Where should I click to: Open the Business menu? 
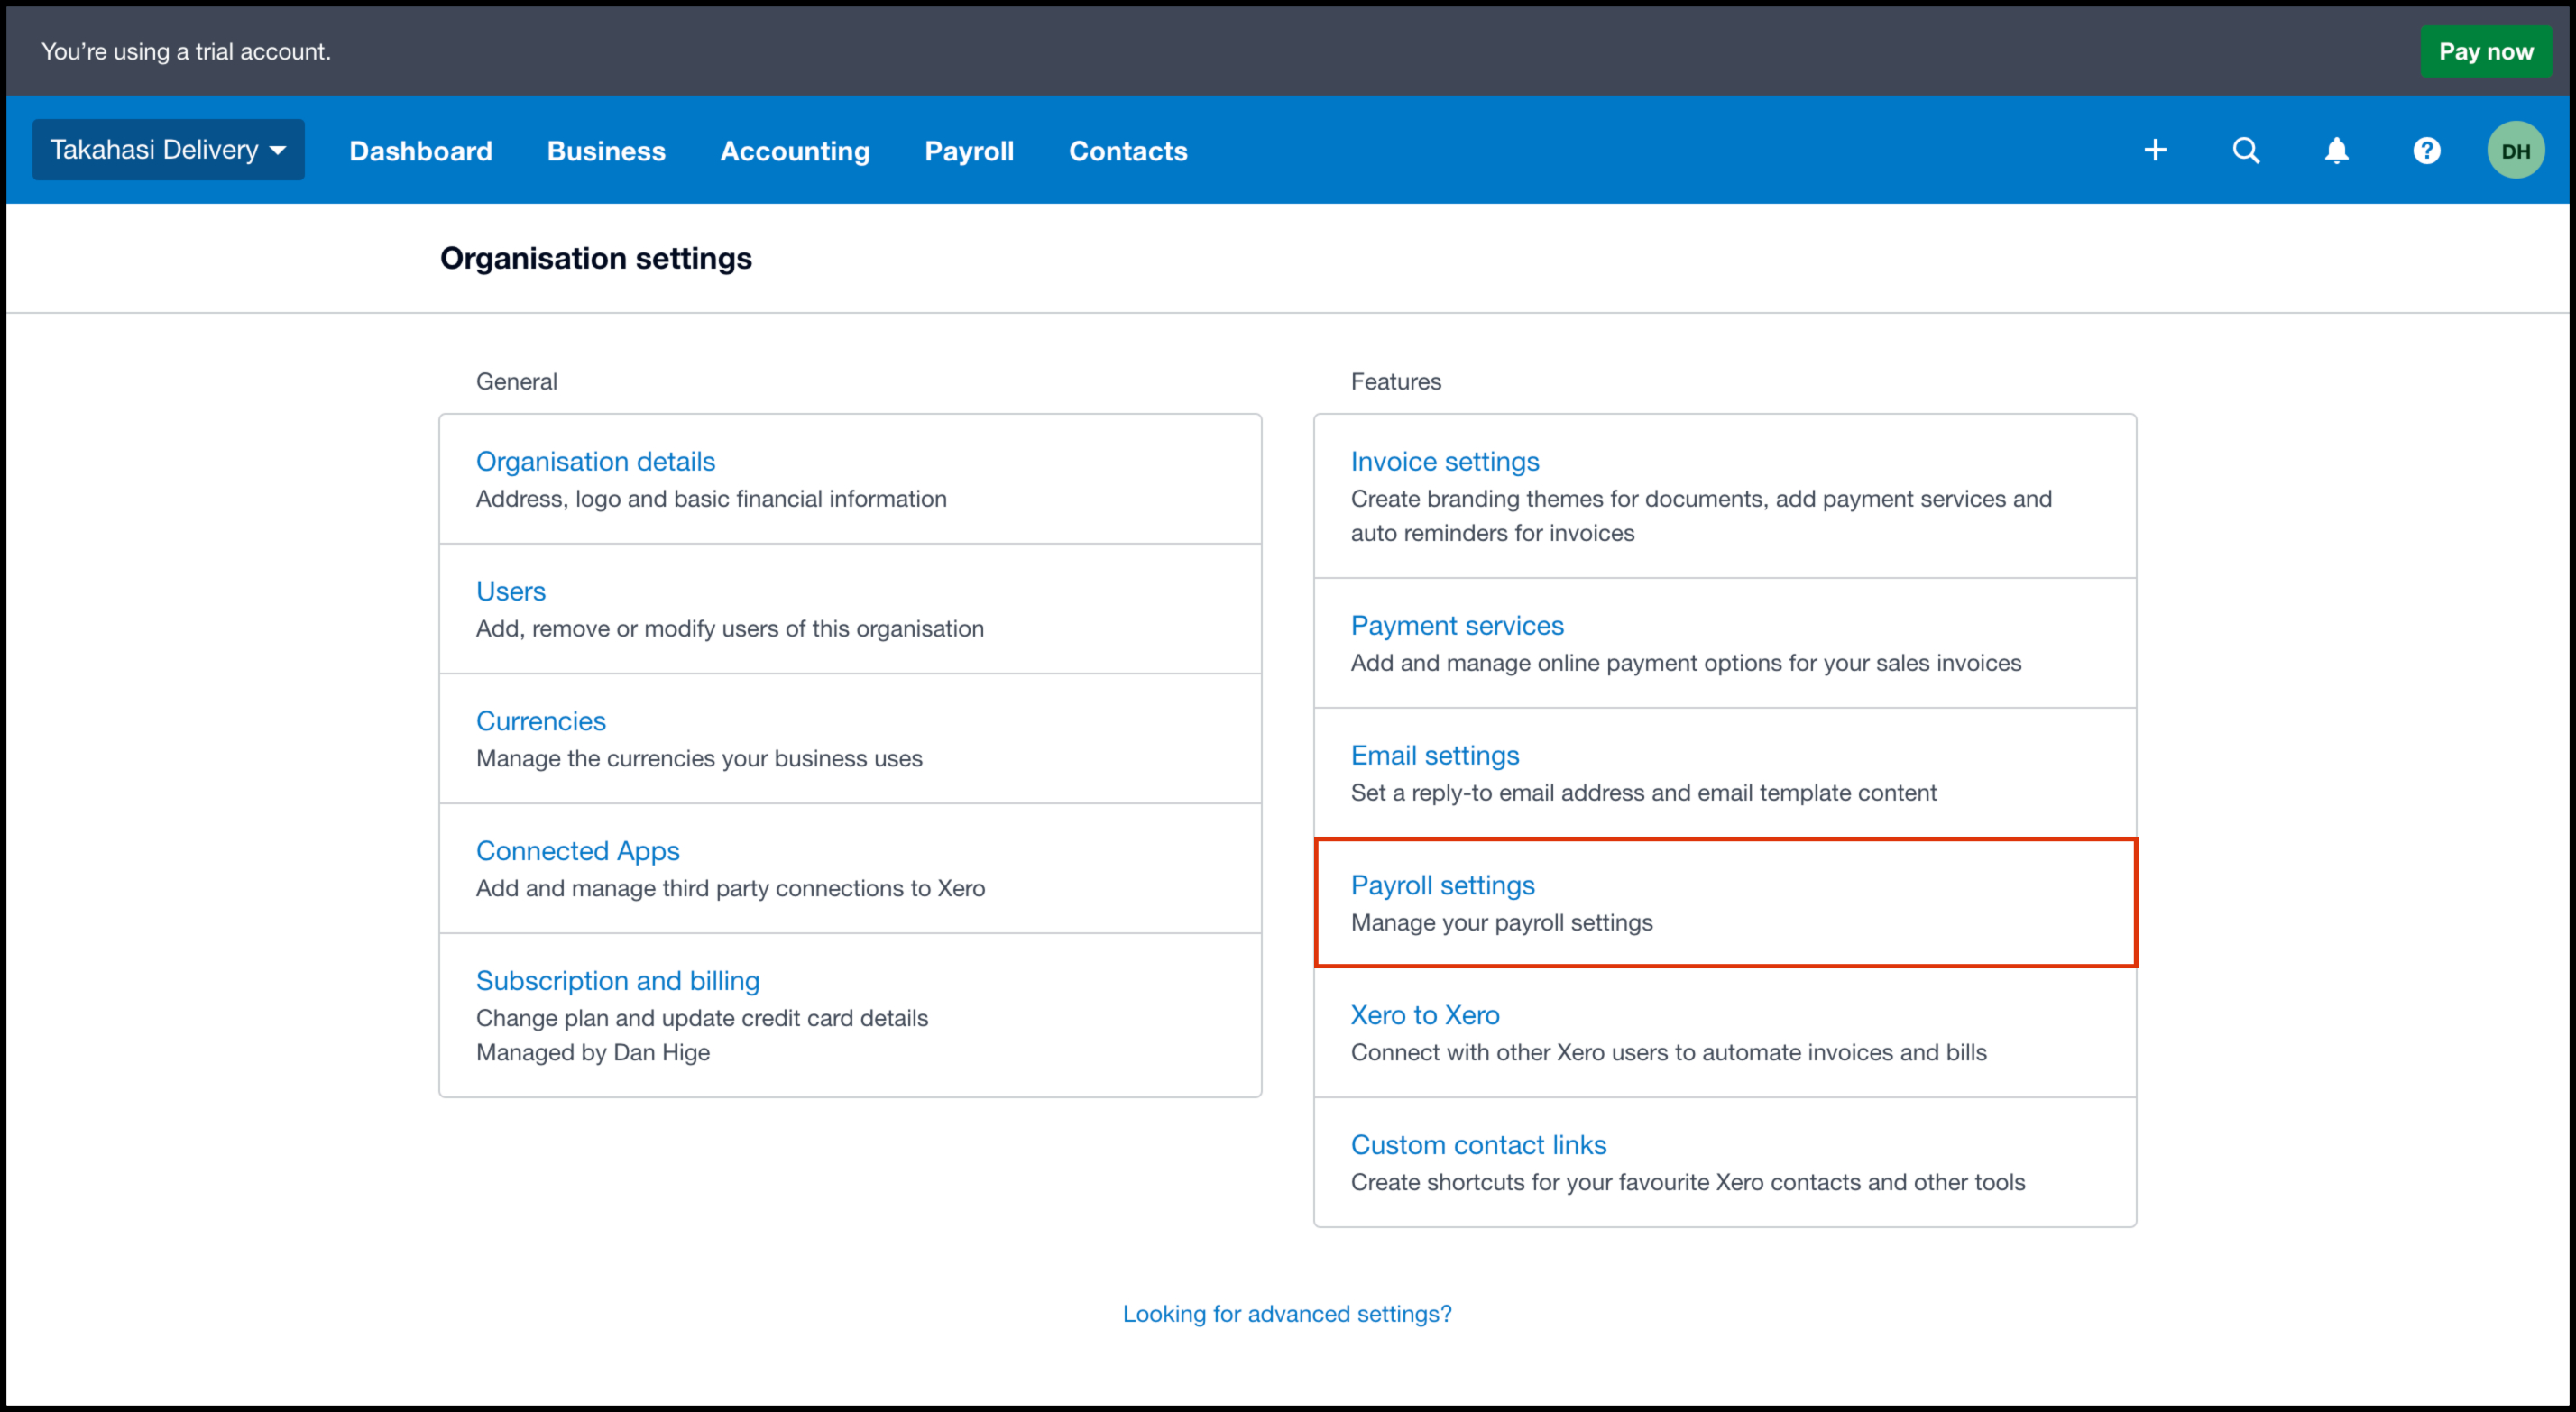[606, 151]
